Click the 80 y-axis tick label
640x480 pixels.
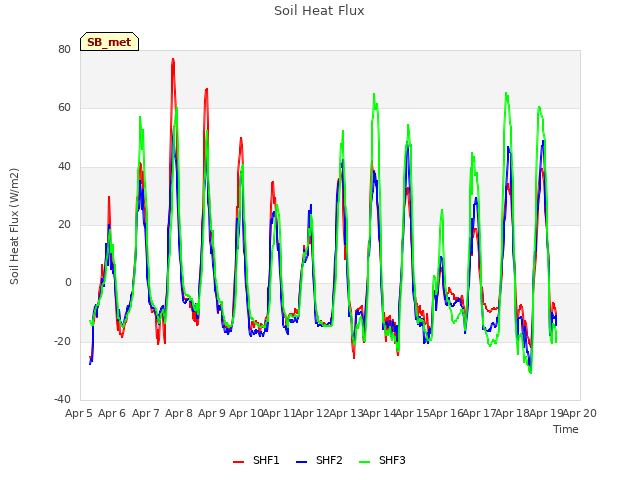(x=64, y=49)
